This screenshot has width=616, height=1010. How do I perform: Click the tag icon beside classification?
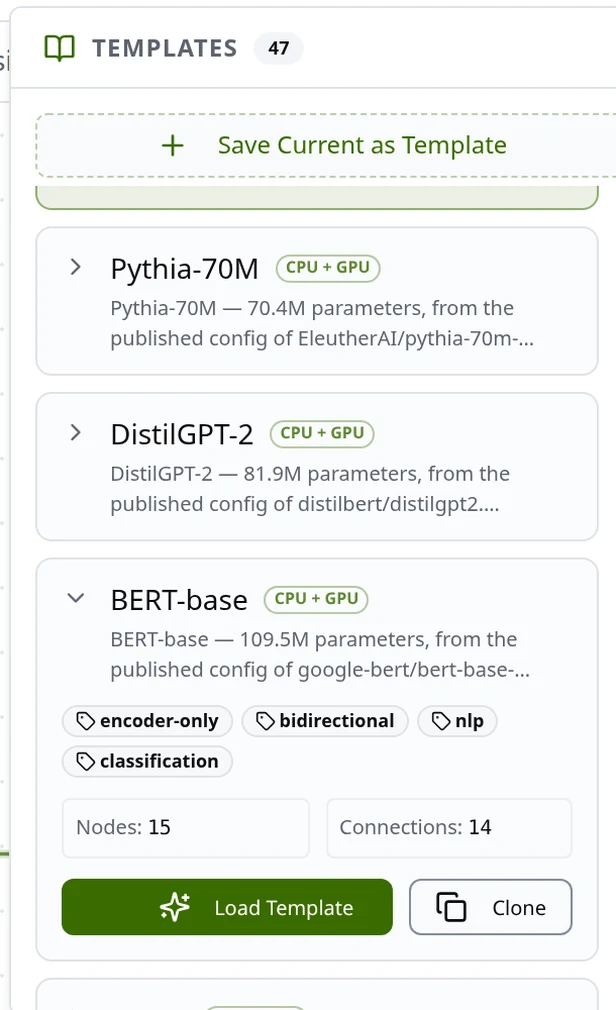[86, 761]
